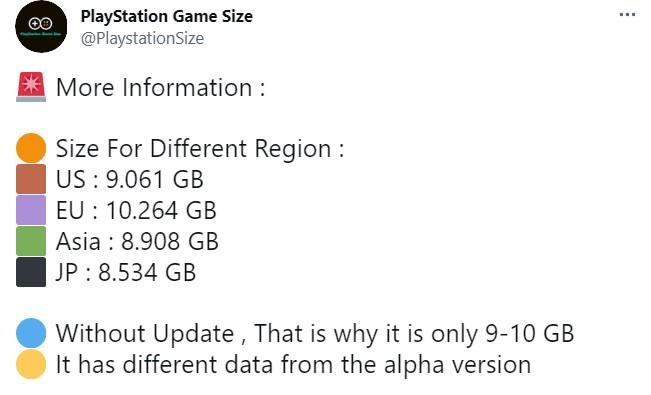The width and height of the screenshot is (651, 395).
Task: Click the green square beside Asia size
Action: [x=31, y=241]
